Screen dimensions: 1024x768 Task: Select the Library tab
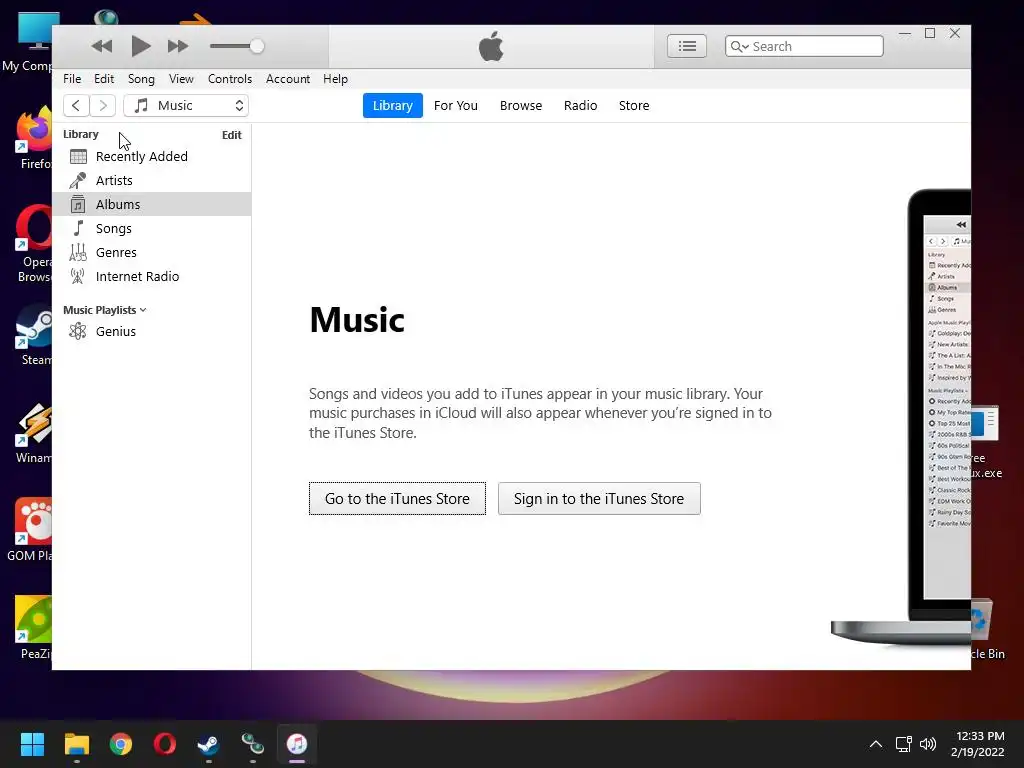tap(392, 106)
